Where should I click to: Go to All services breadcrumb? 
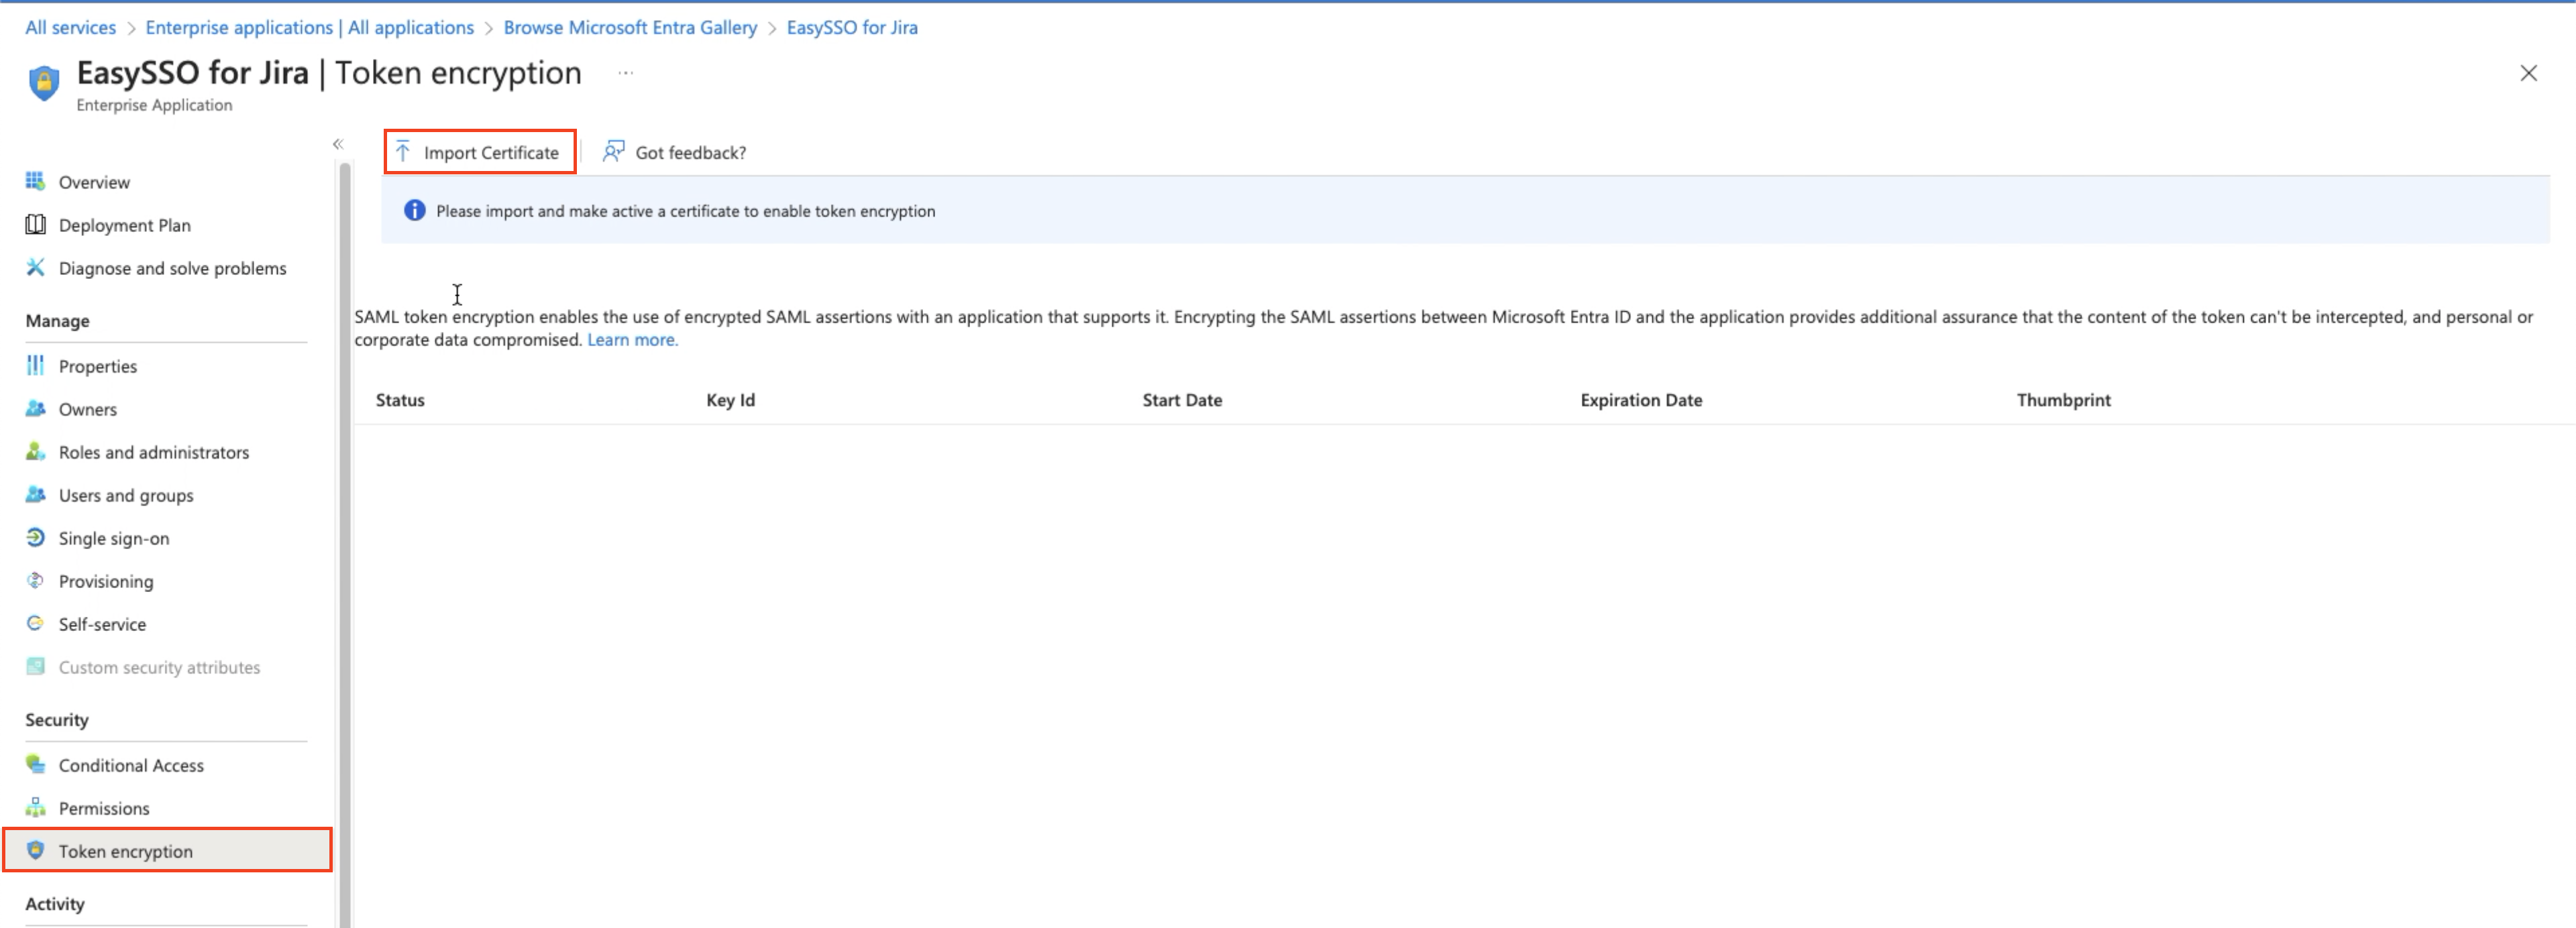pyautogui.click(x=70, y=28)
